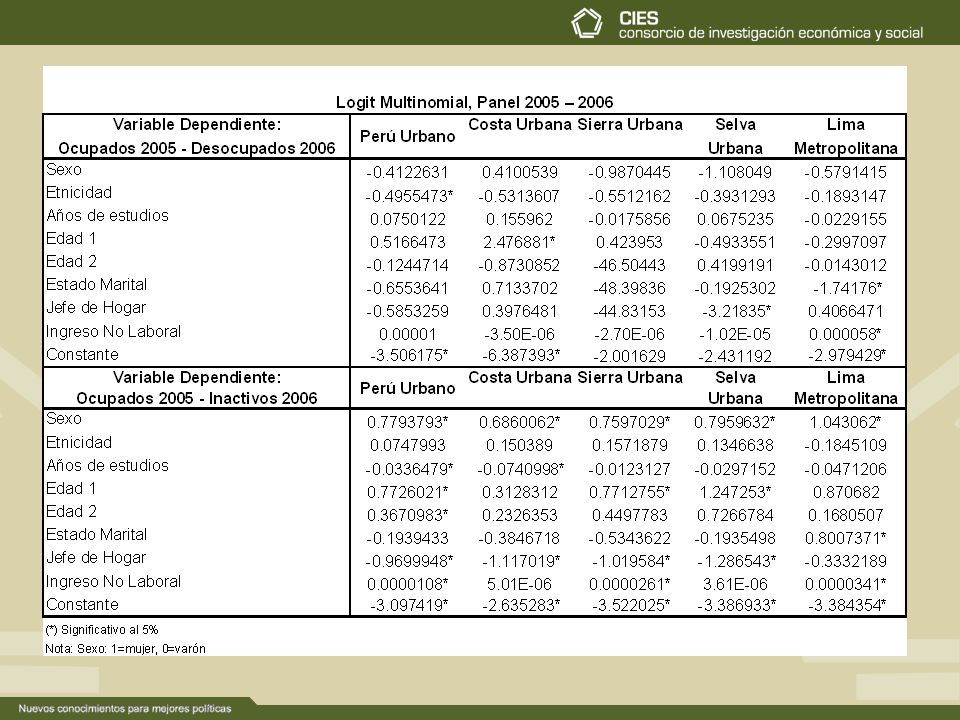The image size is (960, 720).
Task: Select the constant -3.097419*
Action: [x=409, y=606]
